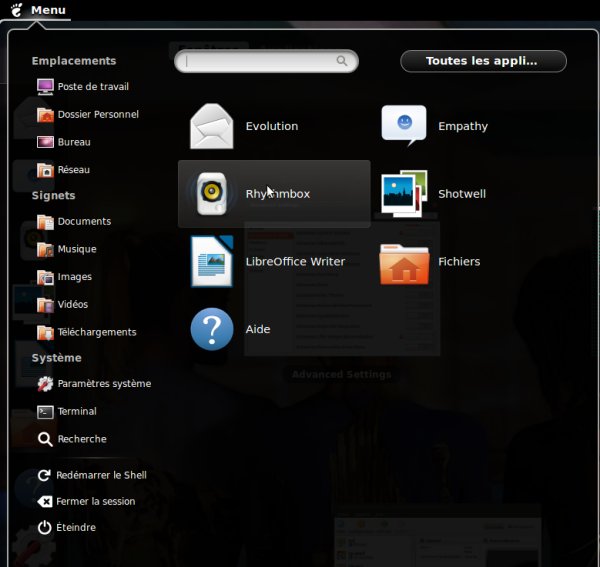Screen dimensions: 600x567
Task: Click the GNOME foot logo in top bar
Action: pos(17,10)
